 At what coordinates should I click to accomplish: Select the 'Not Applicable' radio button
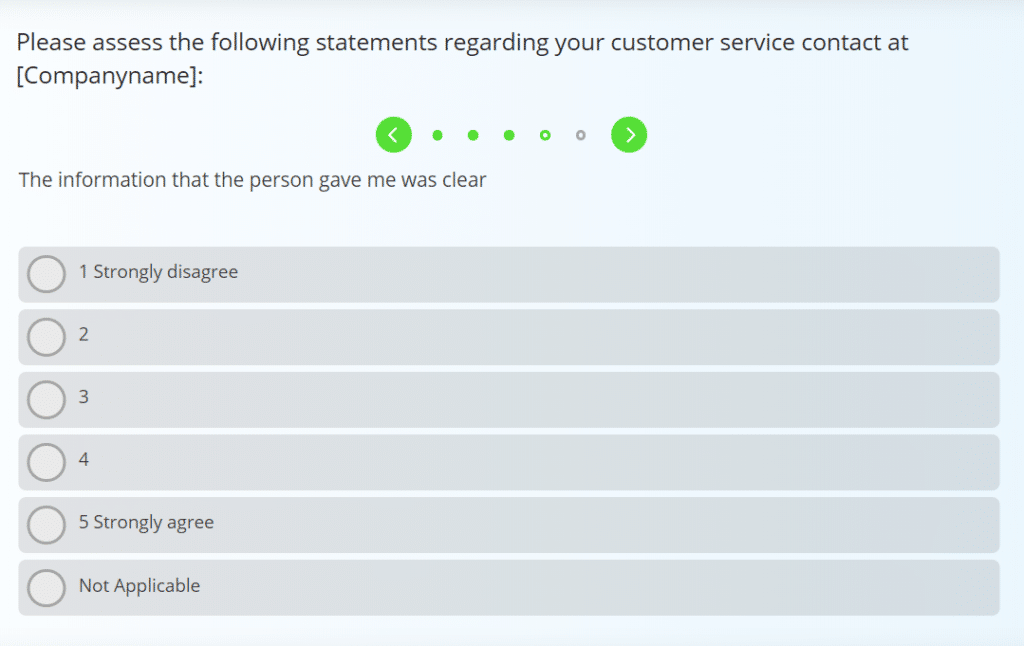46,587
